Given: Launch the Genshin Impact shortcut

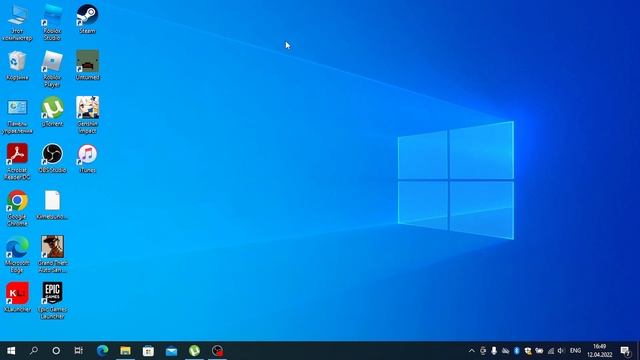Looking at the screenshot, I should (x=87, y=115).
